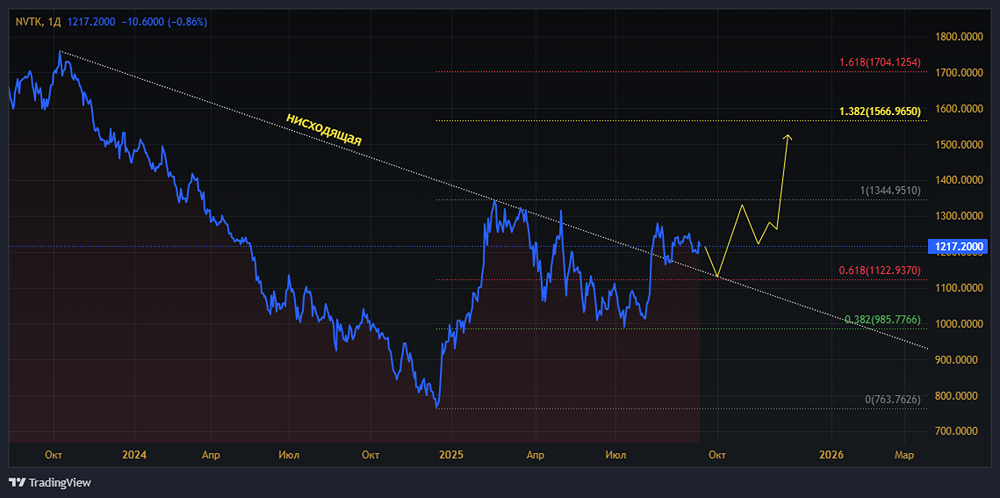Image resolution: width=1000 pixels, height=498 pixels.
Task: Click 1400.0000 on the price axis
Action: (x=960, y=180)
